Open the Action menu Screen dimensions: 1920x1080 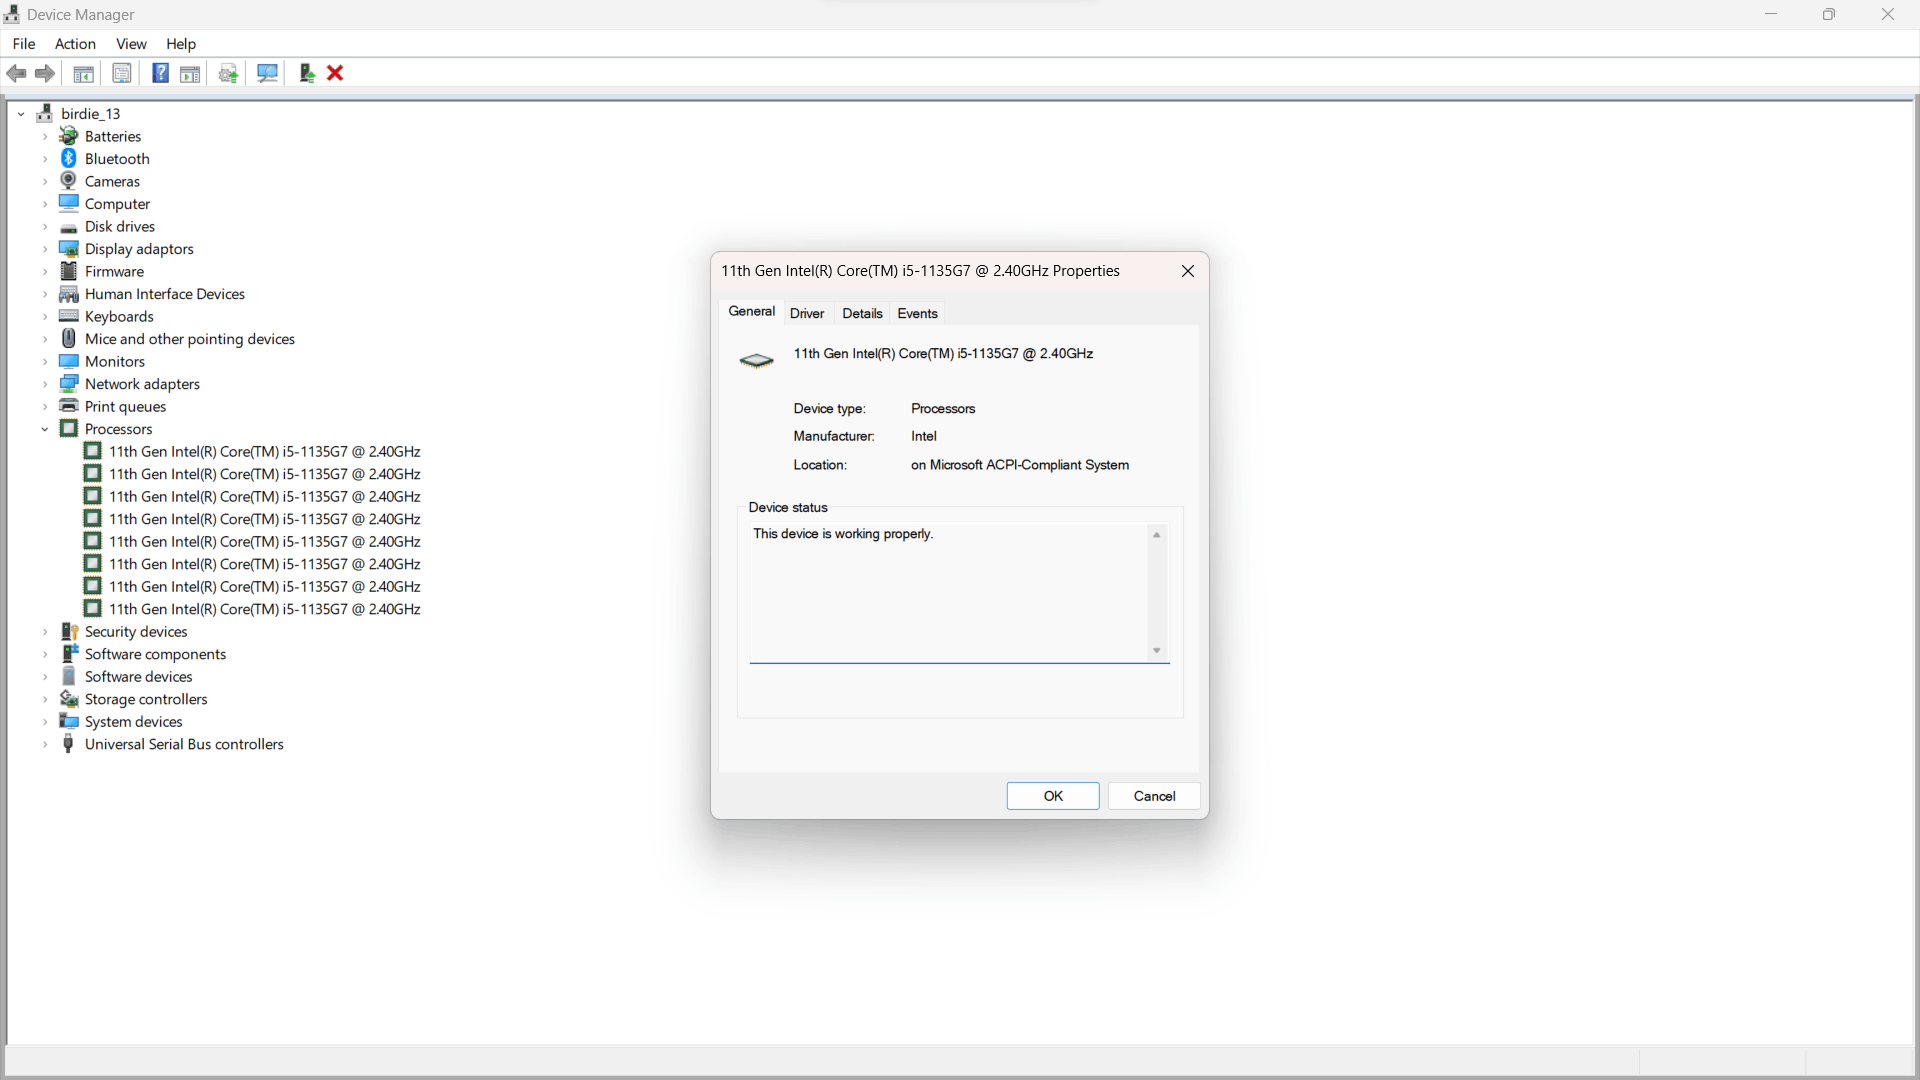pos(75,44)
